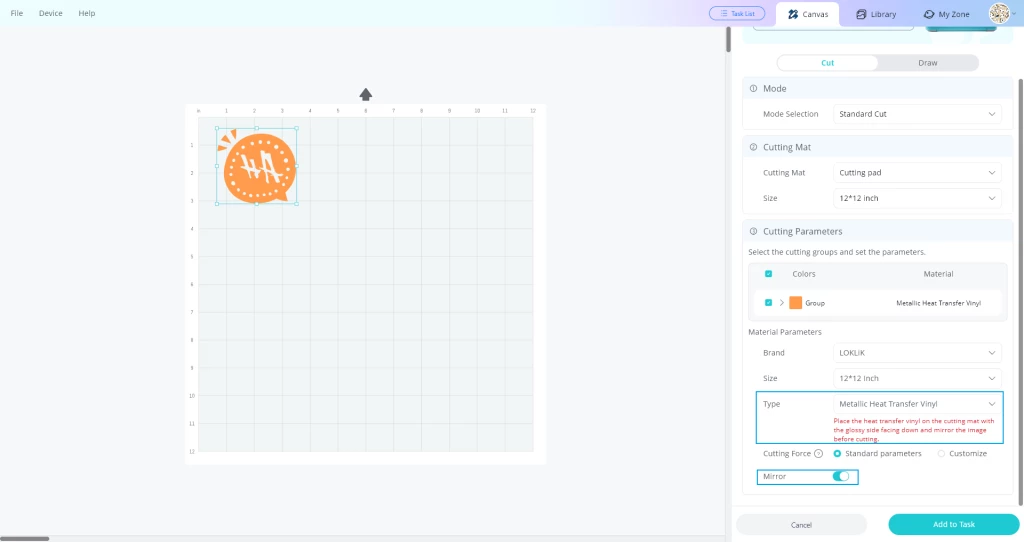This screenshot has height=542, width=1024.
Task: Open the Cutting Mat Size dropdown
Action: pos(917,198)
